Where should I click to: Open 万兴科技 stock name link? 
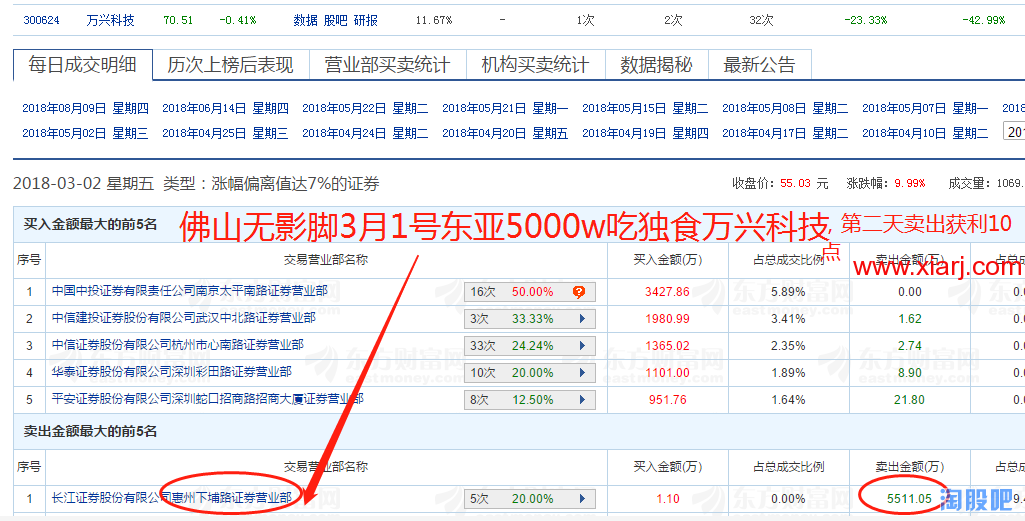(x=110, y=20)
